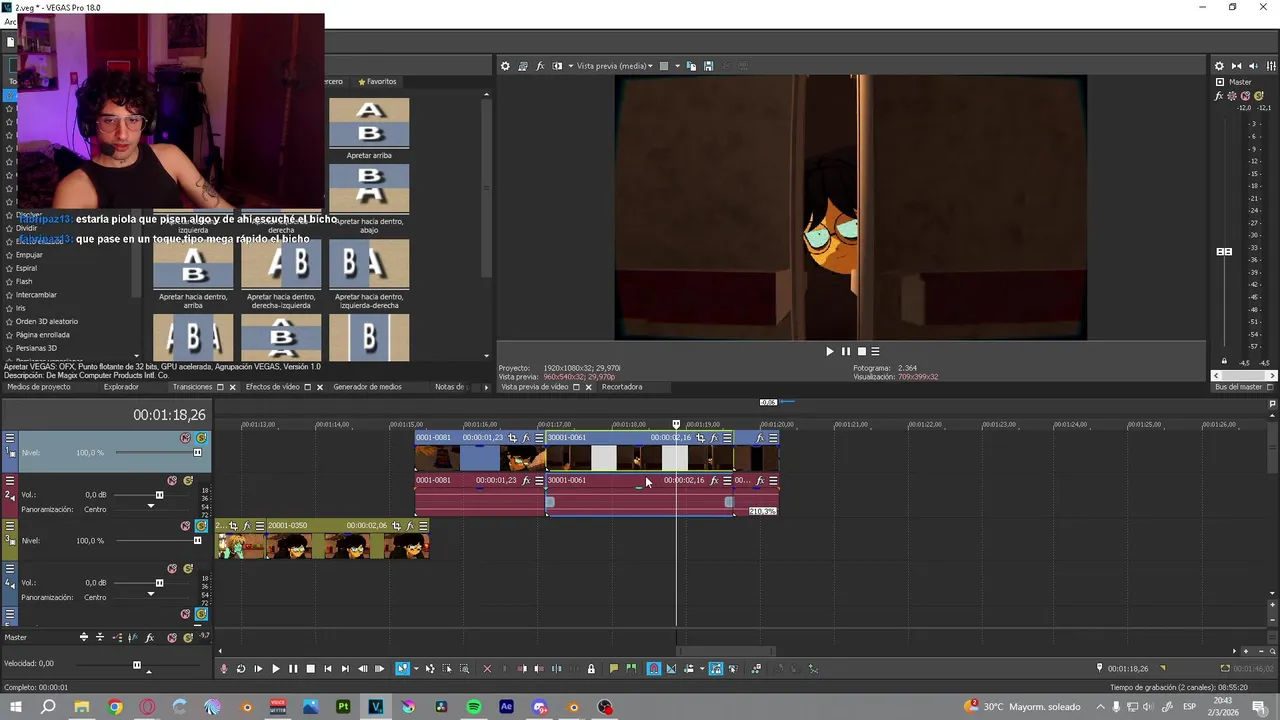Mute video track 1
Image resolution: width=1280 pixels, height=720 pixels.
pos(185,438)
